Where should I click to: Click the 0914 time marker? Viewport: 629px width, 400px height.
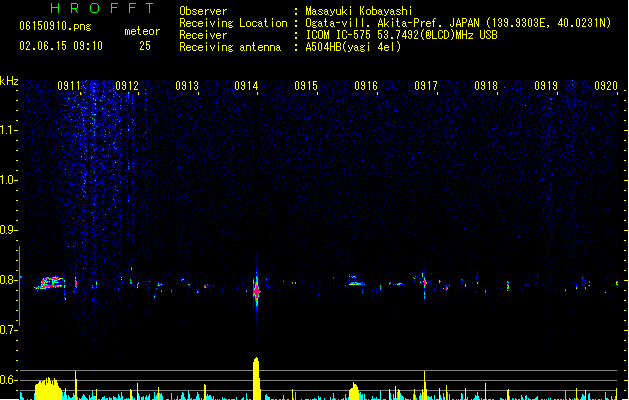coord(246,86)
